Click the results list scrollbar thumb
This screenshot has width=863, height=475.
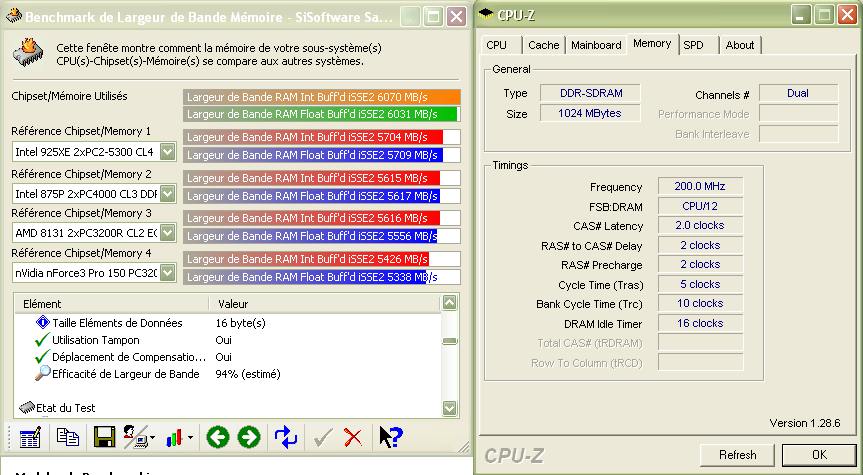449,341
